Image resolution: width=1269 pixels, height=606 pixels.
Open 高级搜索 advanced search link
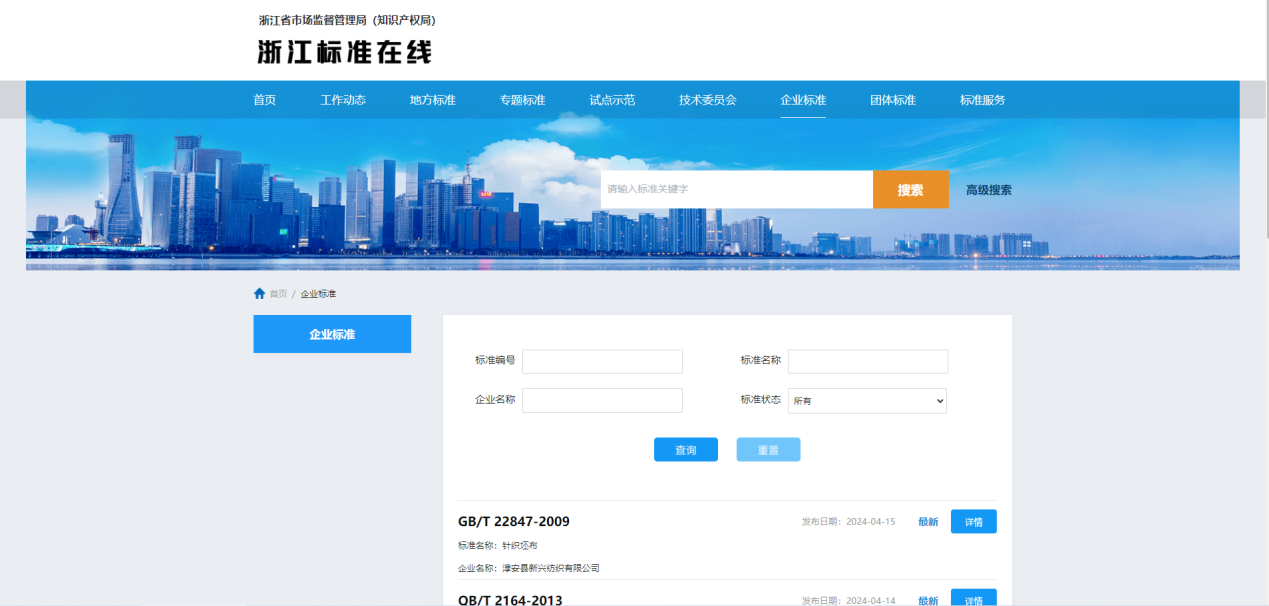989,190
